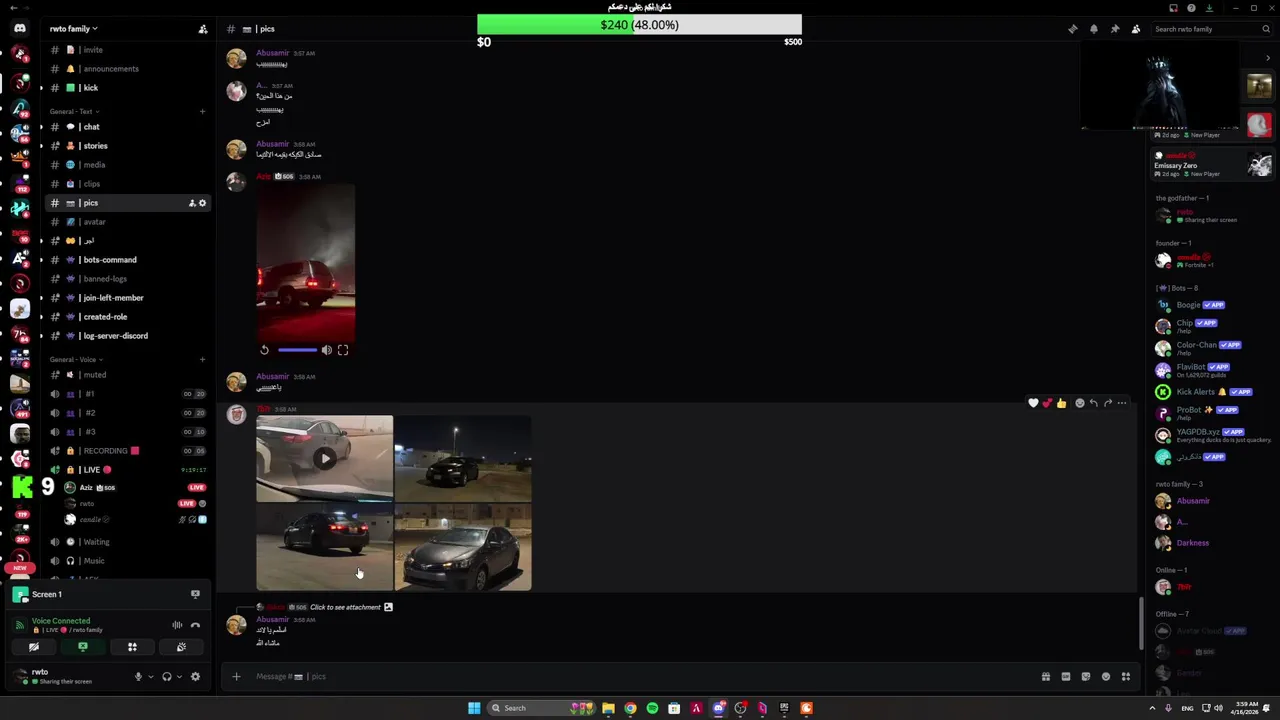Switch to the chat channel
The width and height of the screenshot is (1280, 720).
click(x=128, y=127)
